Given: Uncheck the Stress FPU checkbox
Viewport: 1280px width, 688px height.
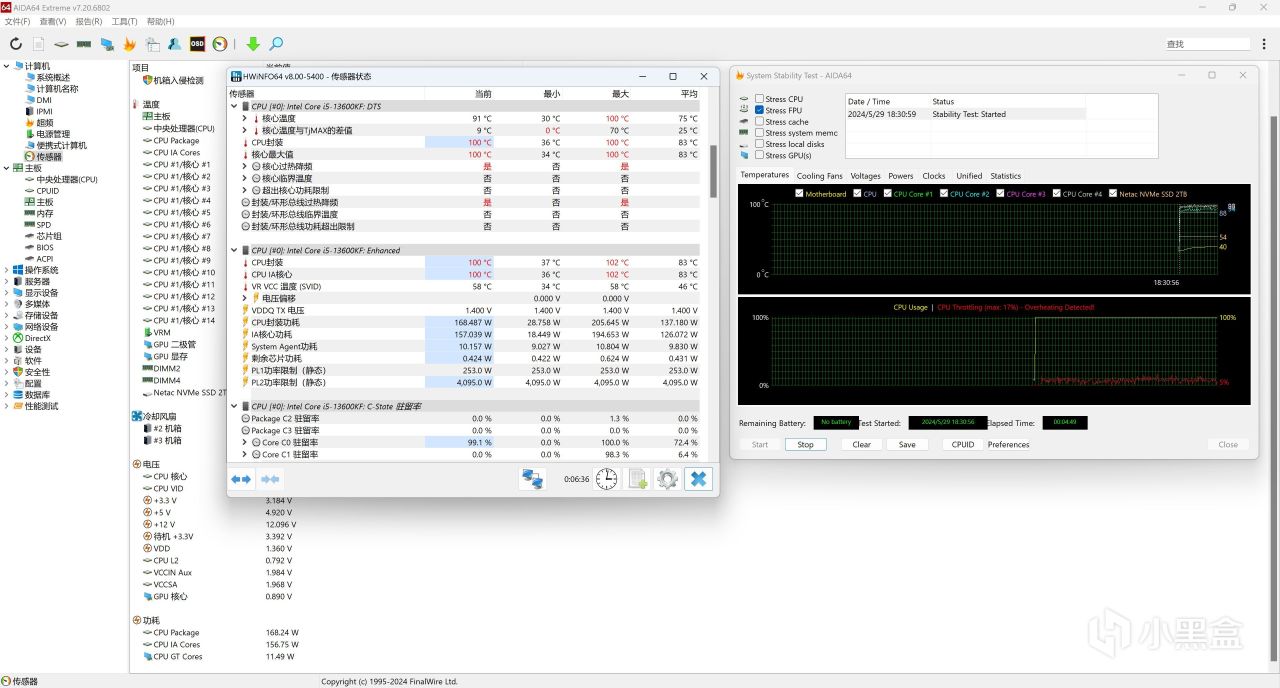Looking at the screenshot, I should 760,110.
